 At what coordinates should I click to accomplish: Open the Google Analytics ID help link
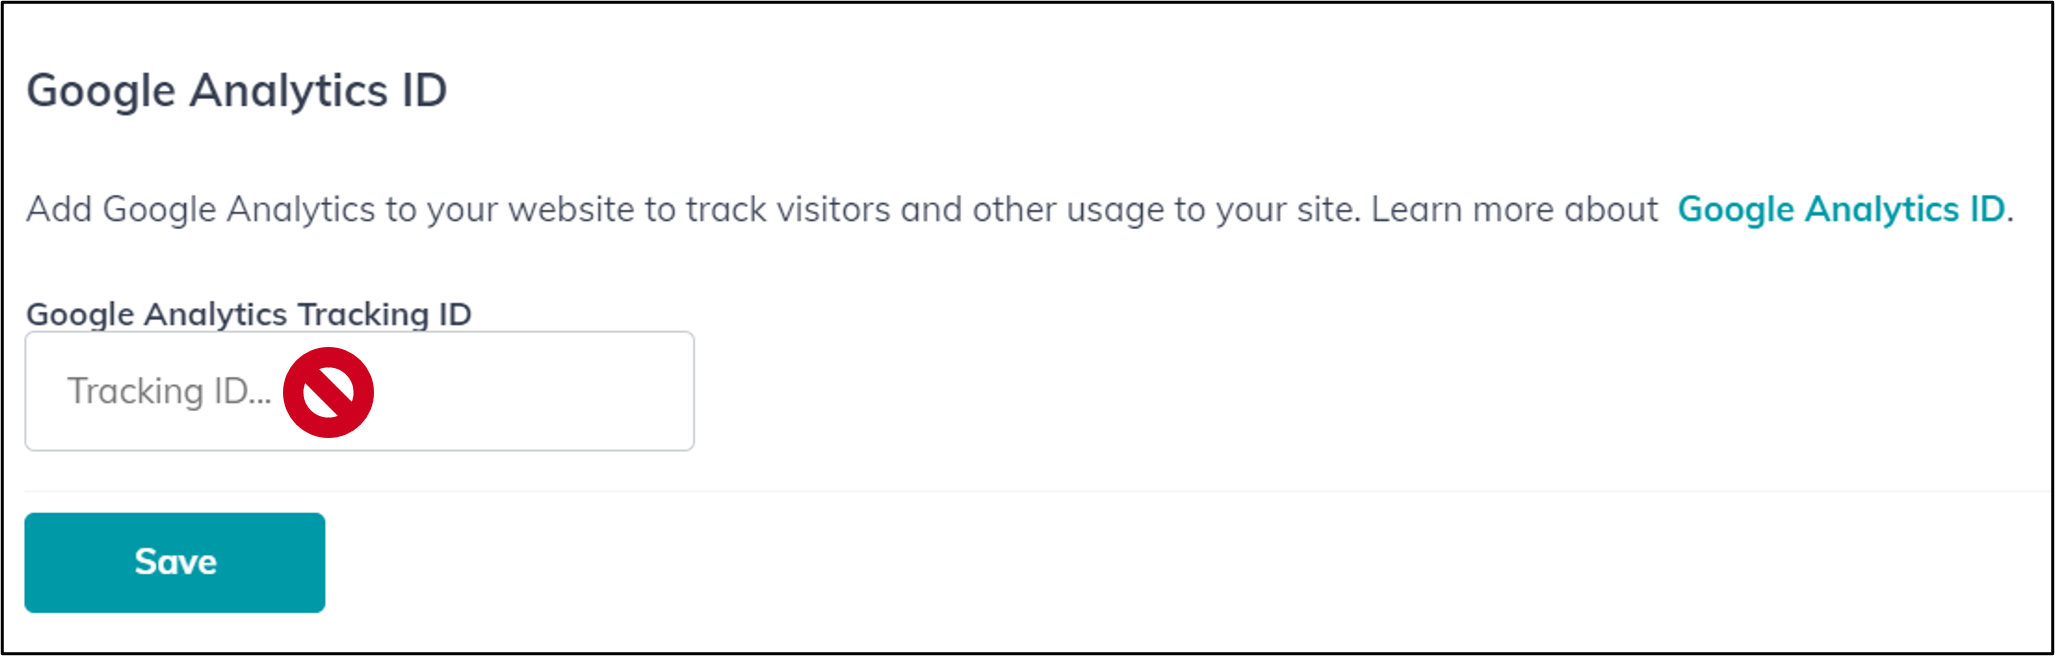[1841, 209]
